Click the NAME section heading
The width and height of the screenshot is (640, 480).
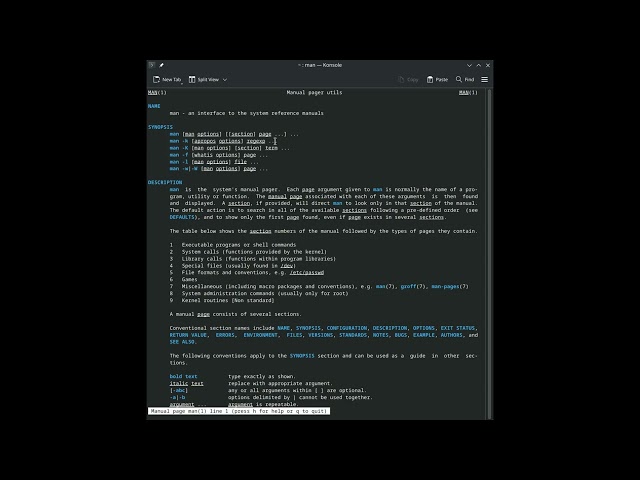point(154,106)
